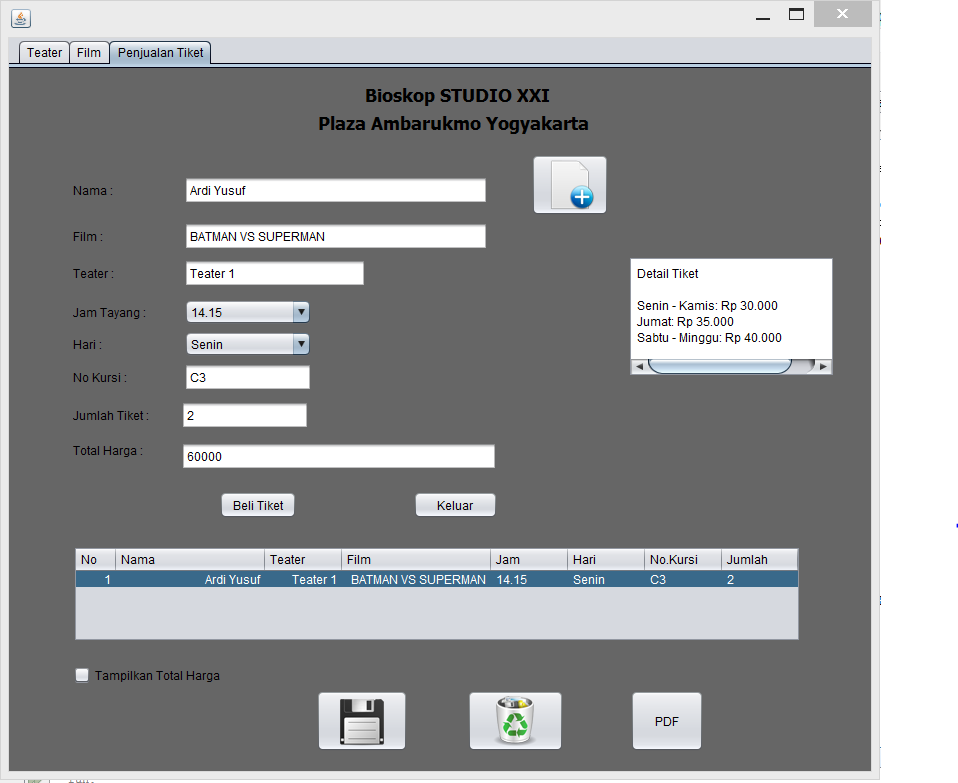
Task: Click the Jumlah column header
Action: (x=759, y=559)
